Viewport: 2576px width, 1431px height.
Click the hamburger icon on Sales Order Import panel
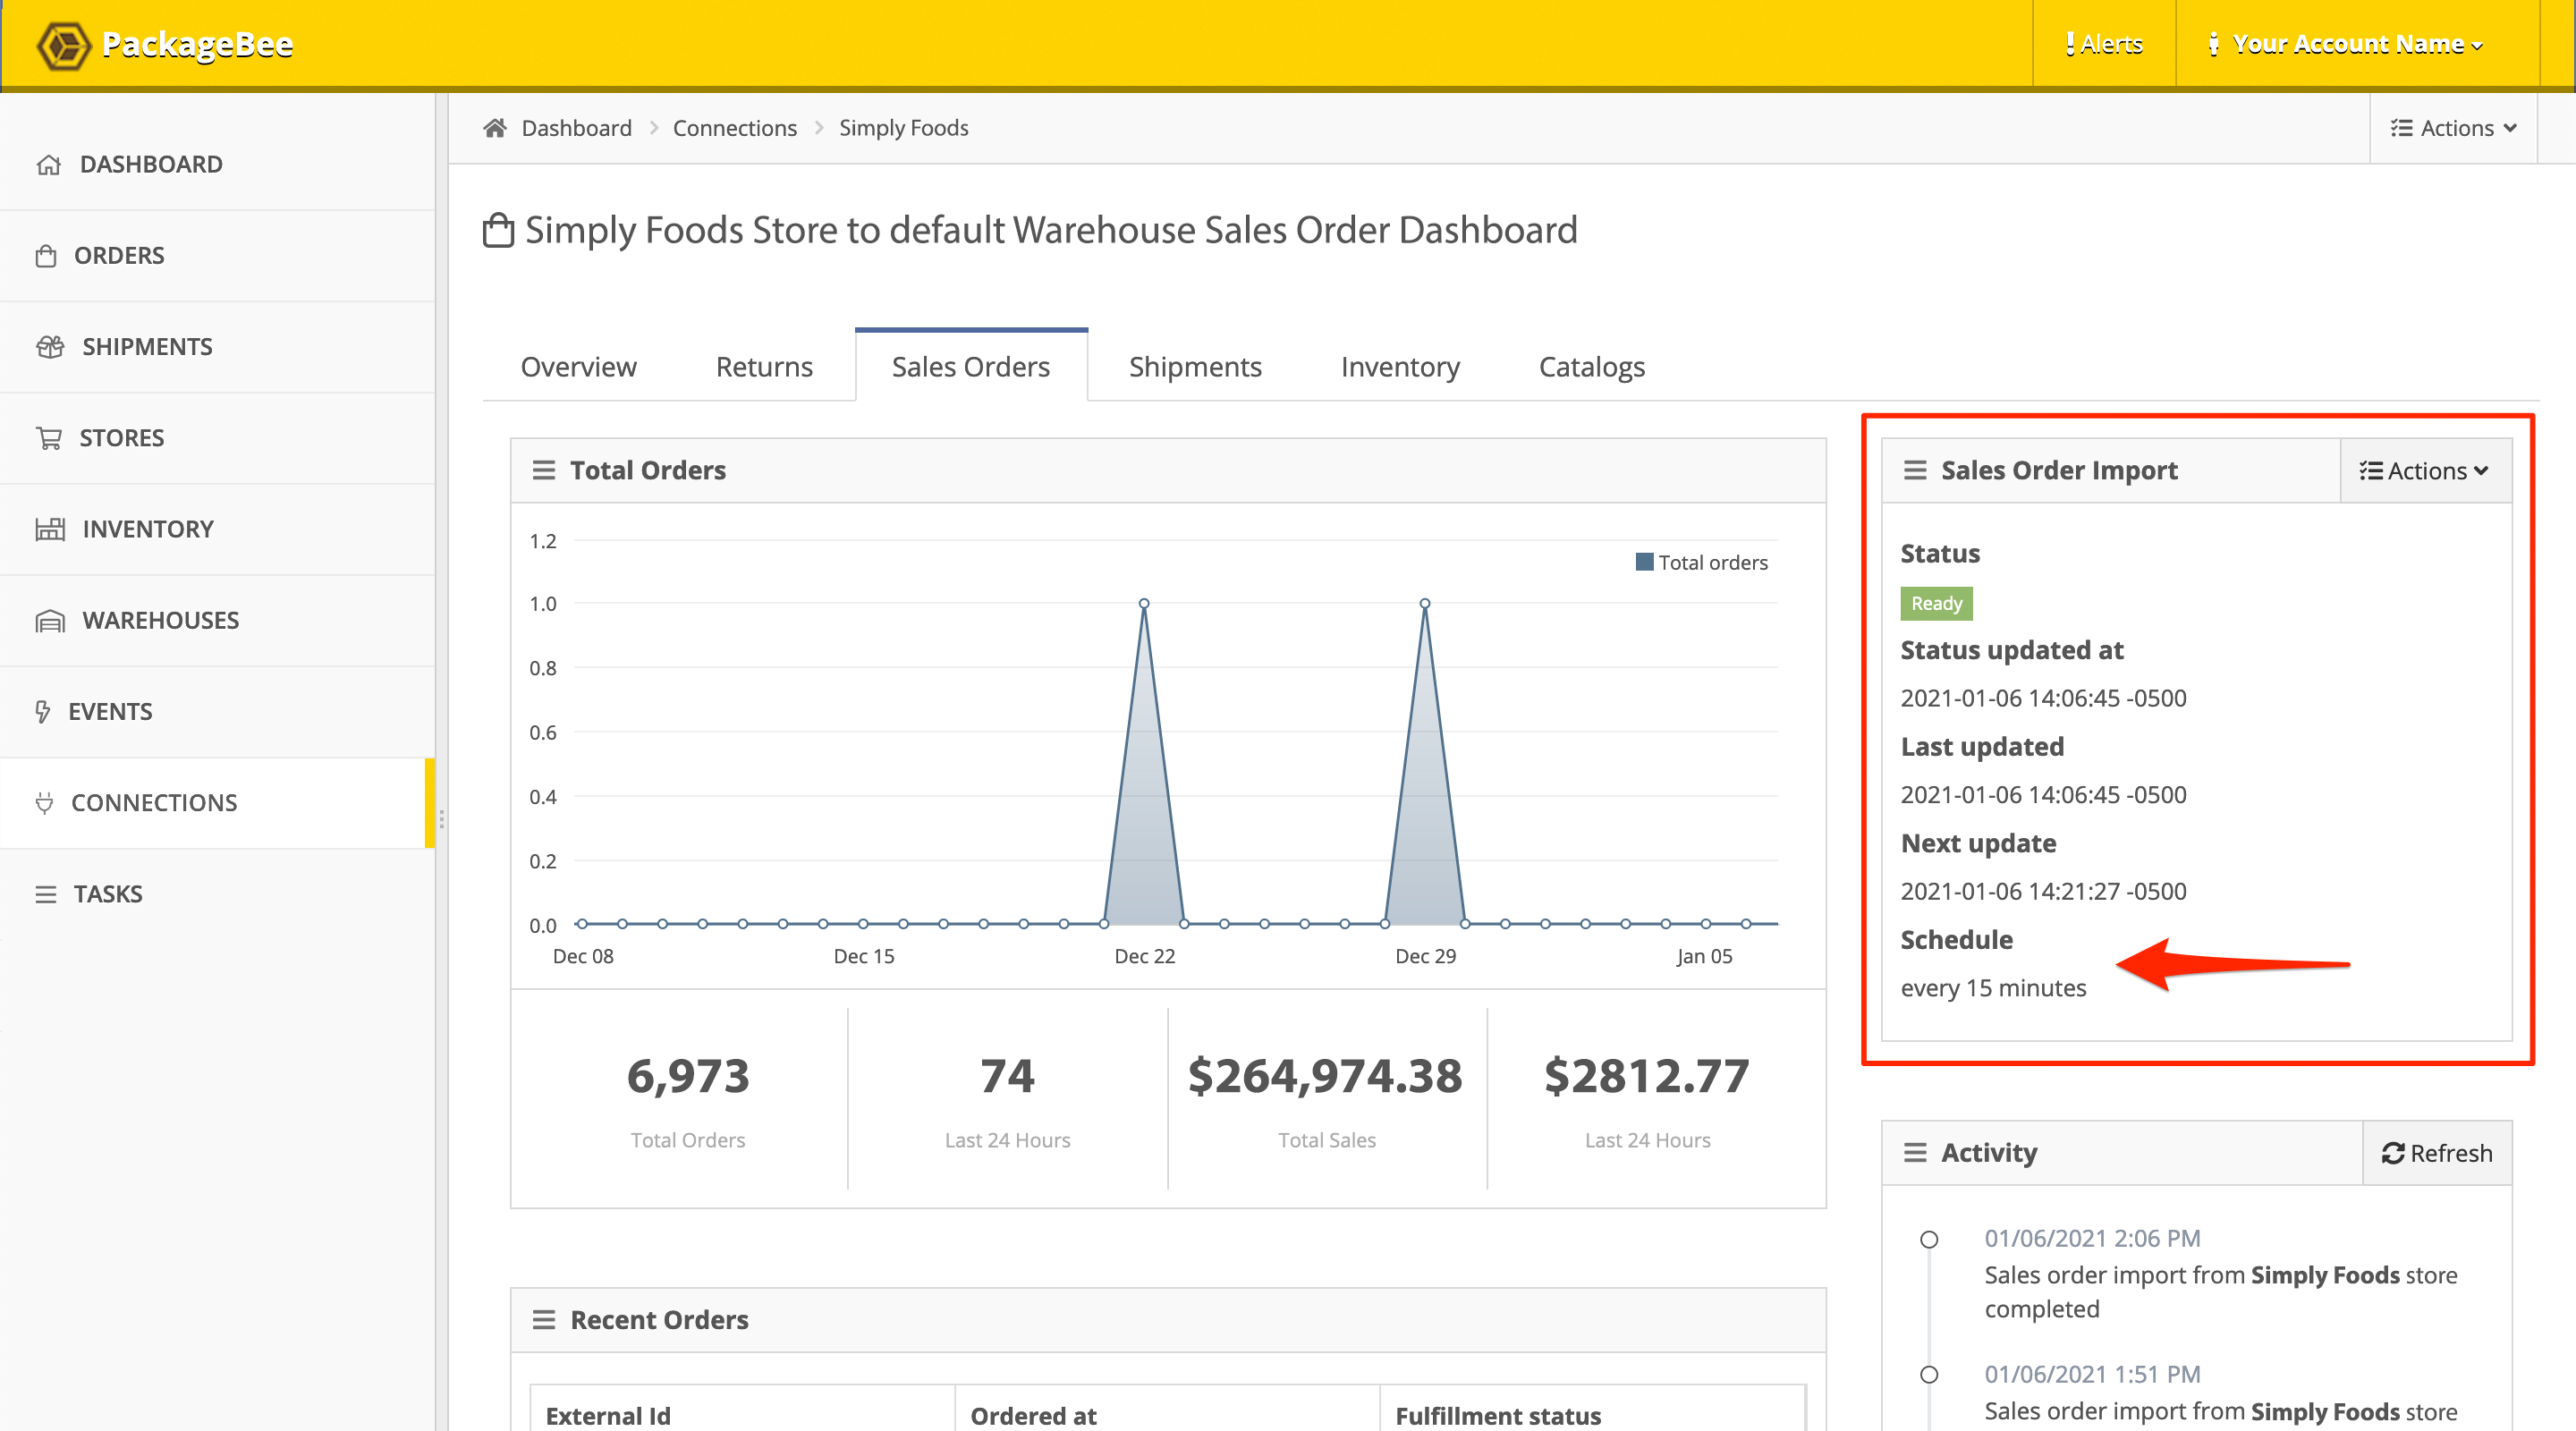click(1914, 470)
